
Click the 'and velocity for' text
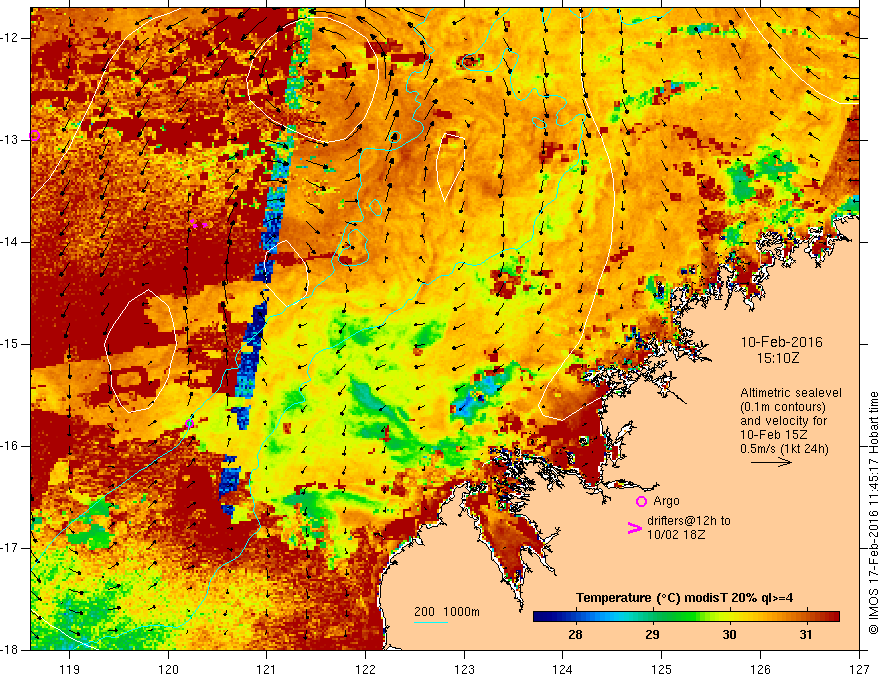pos(783,421)
